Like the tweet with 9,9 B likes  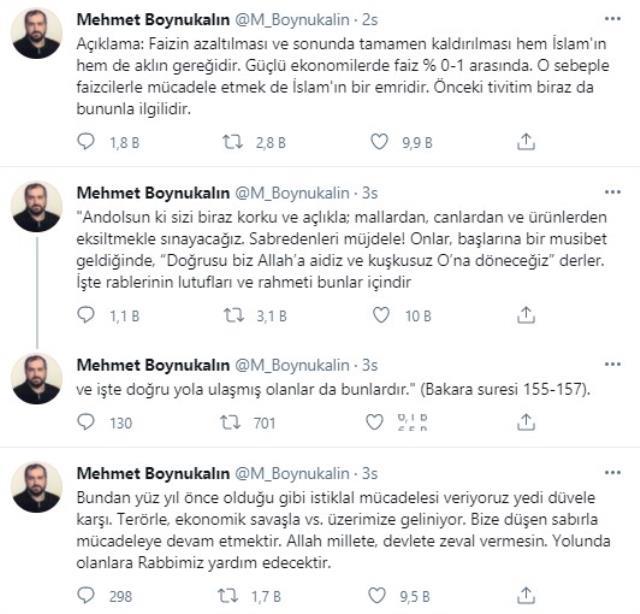pyautogui.click(x=379, y=143)
